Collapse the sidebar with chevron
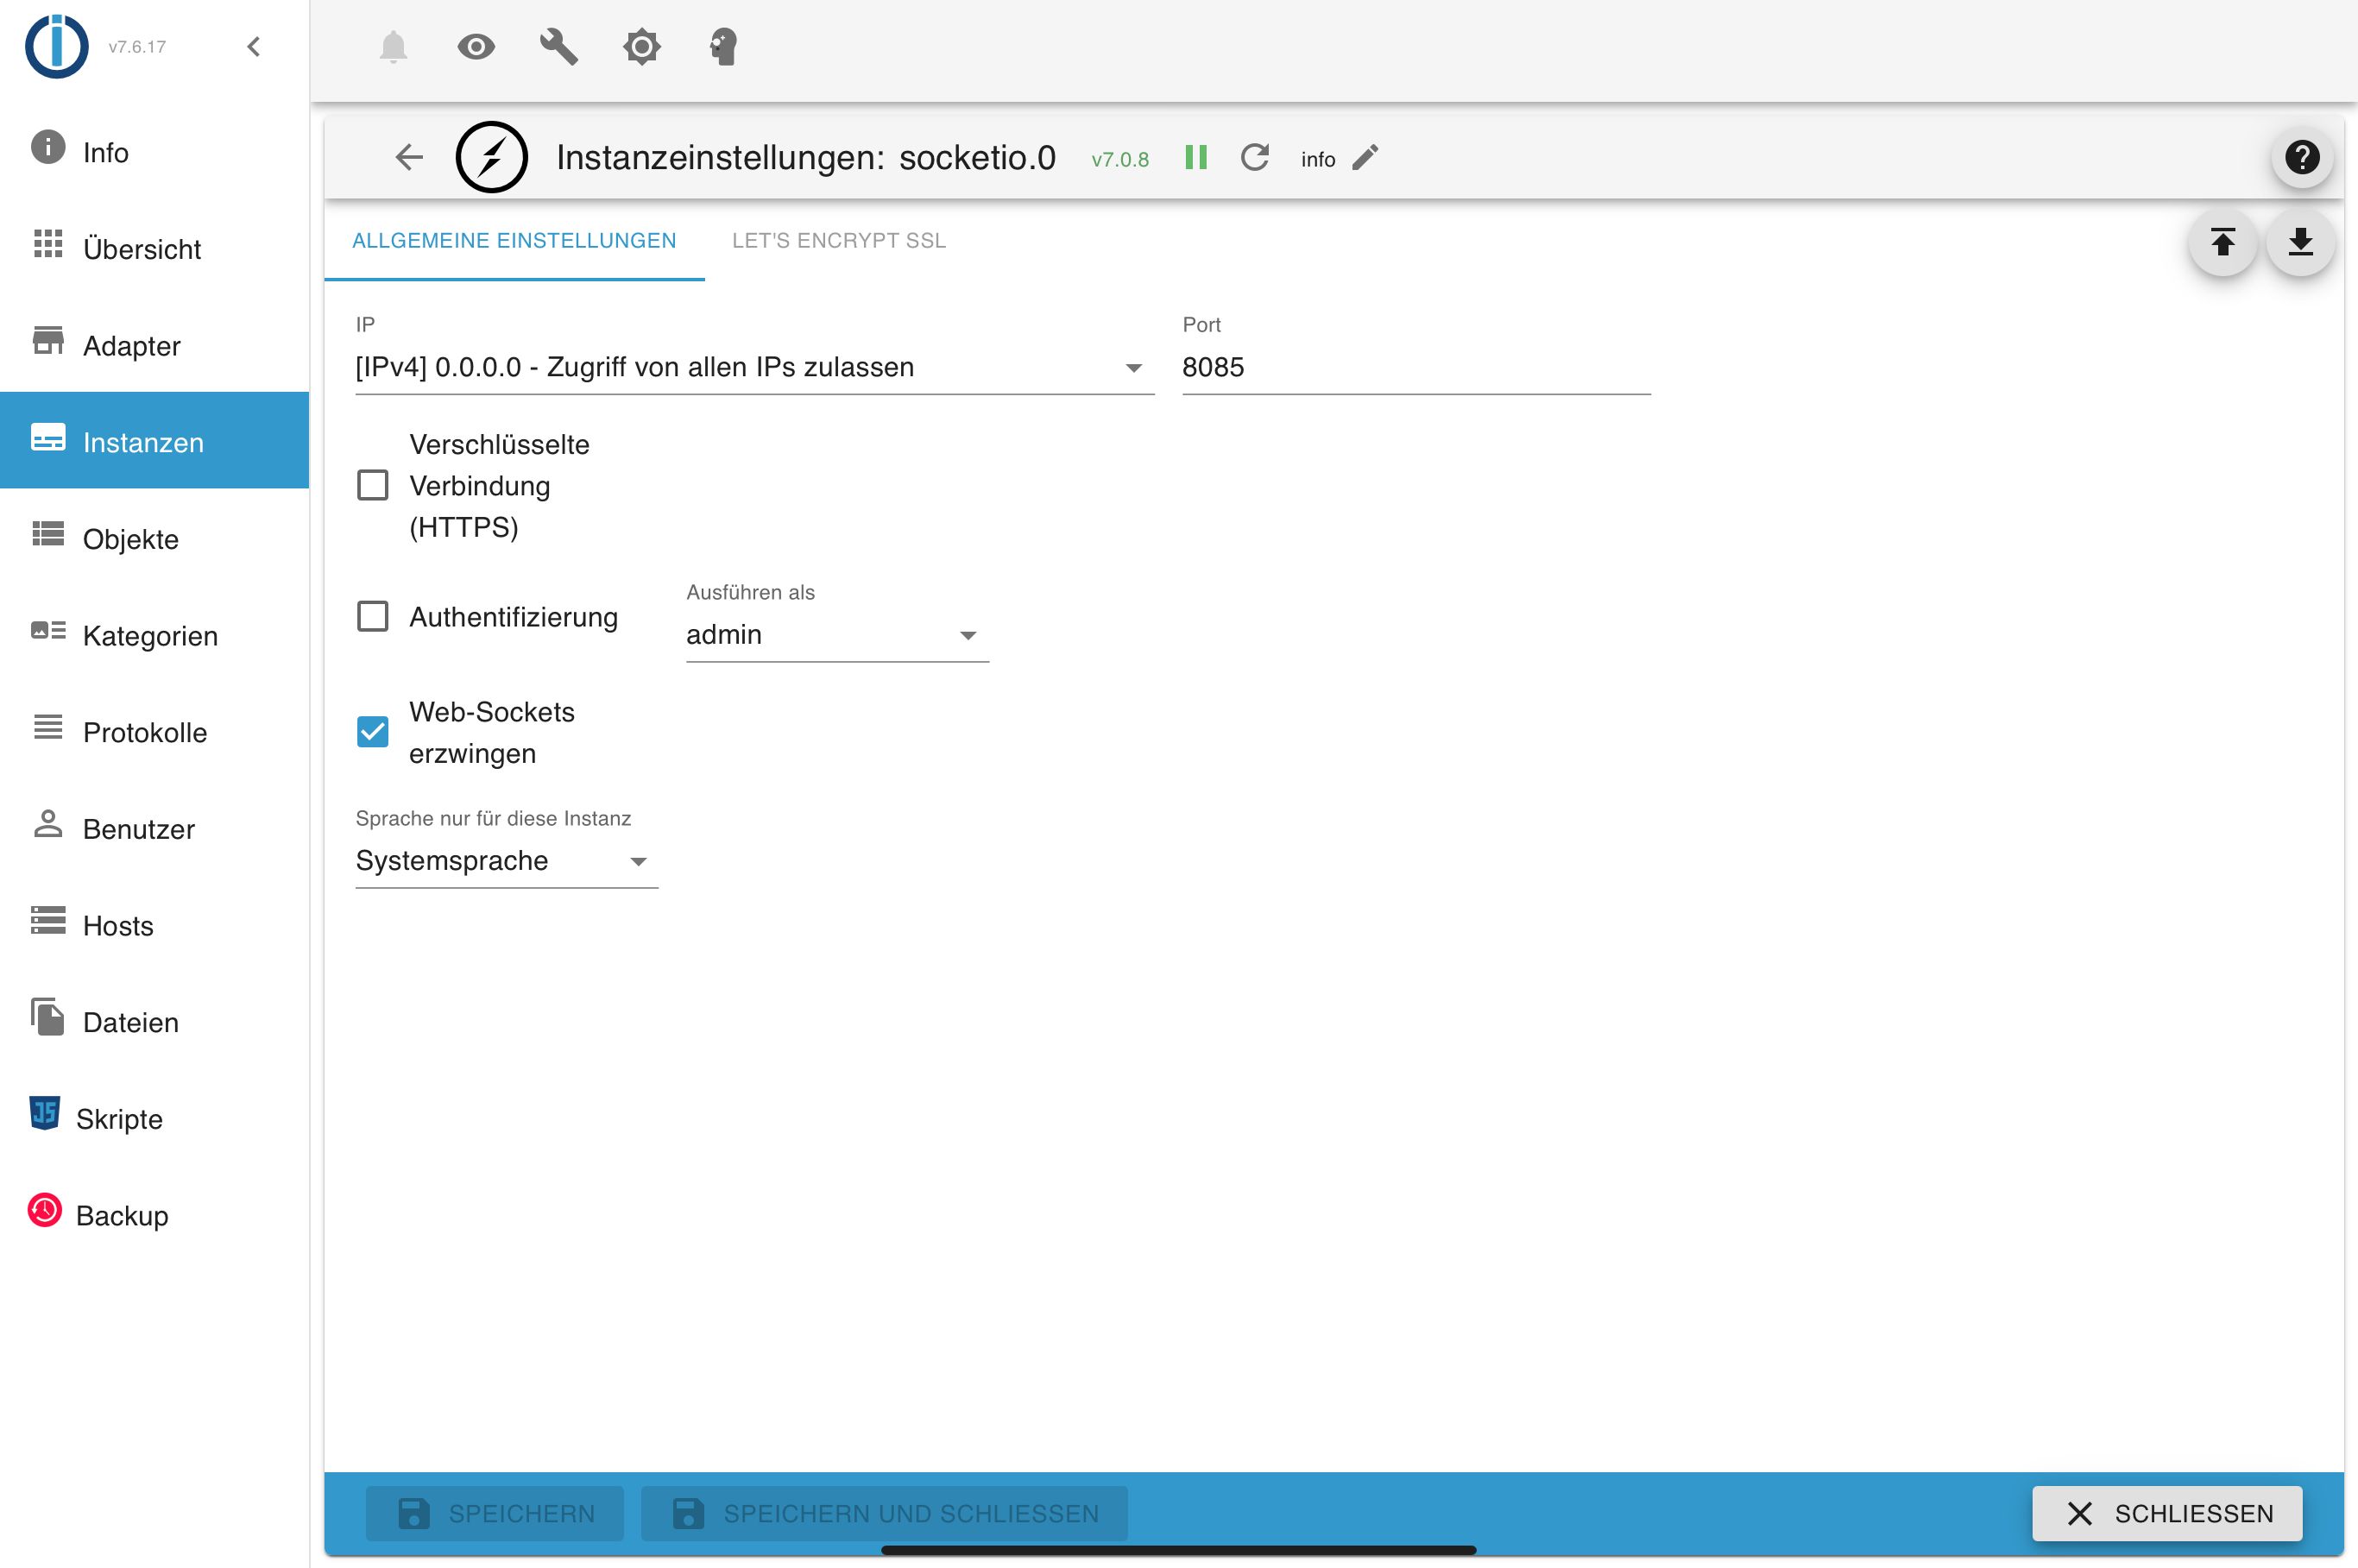 (x=254, y=47)
